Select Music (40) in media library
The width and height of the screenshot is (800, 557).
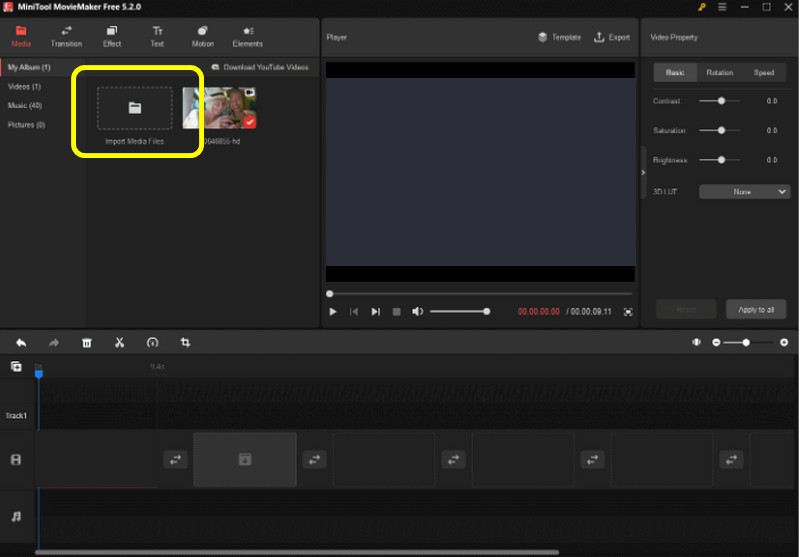[x=25, y=105]
